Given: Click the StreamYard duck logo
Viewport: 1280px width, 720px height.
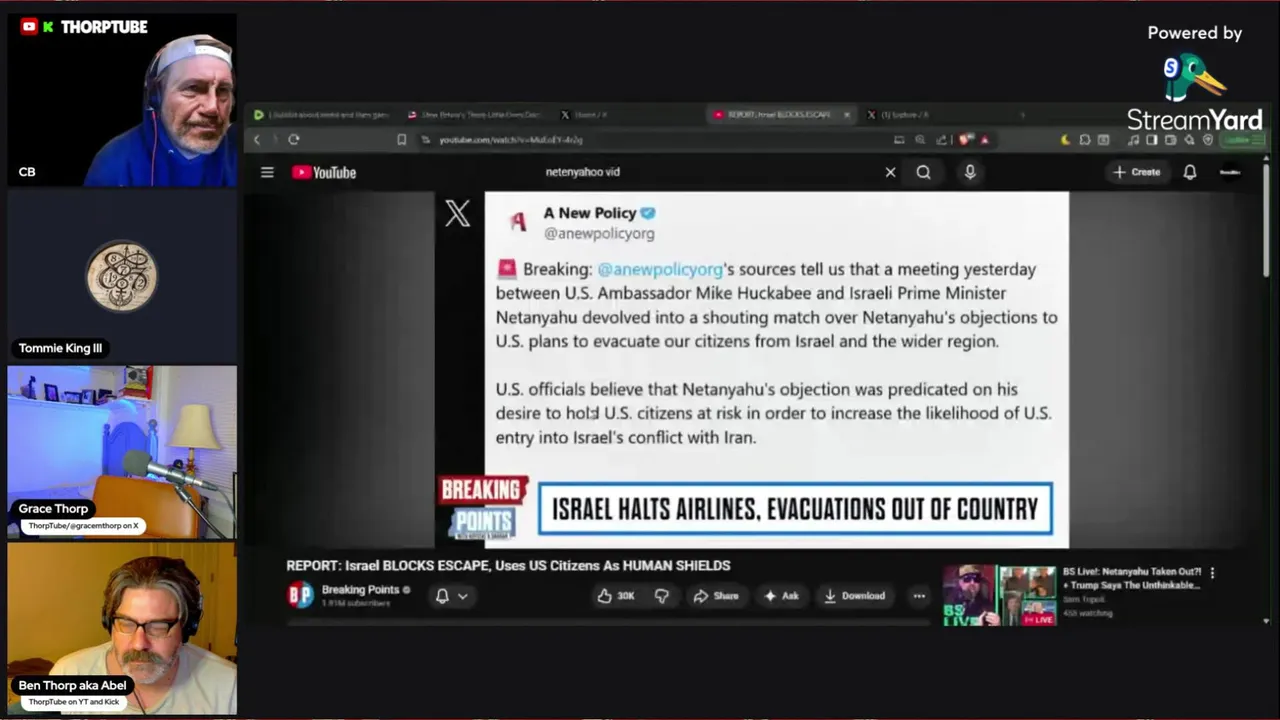Looking at the screenshot, I should pos(1193,77).
